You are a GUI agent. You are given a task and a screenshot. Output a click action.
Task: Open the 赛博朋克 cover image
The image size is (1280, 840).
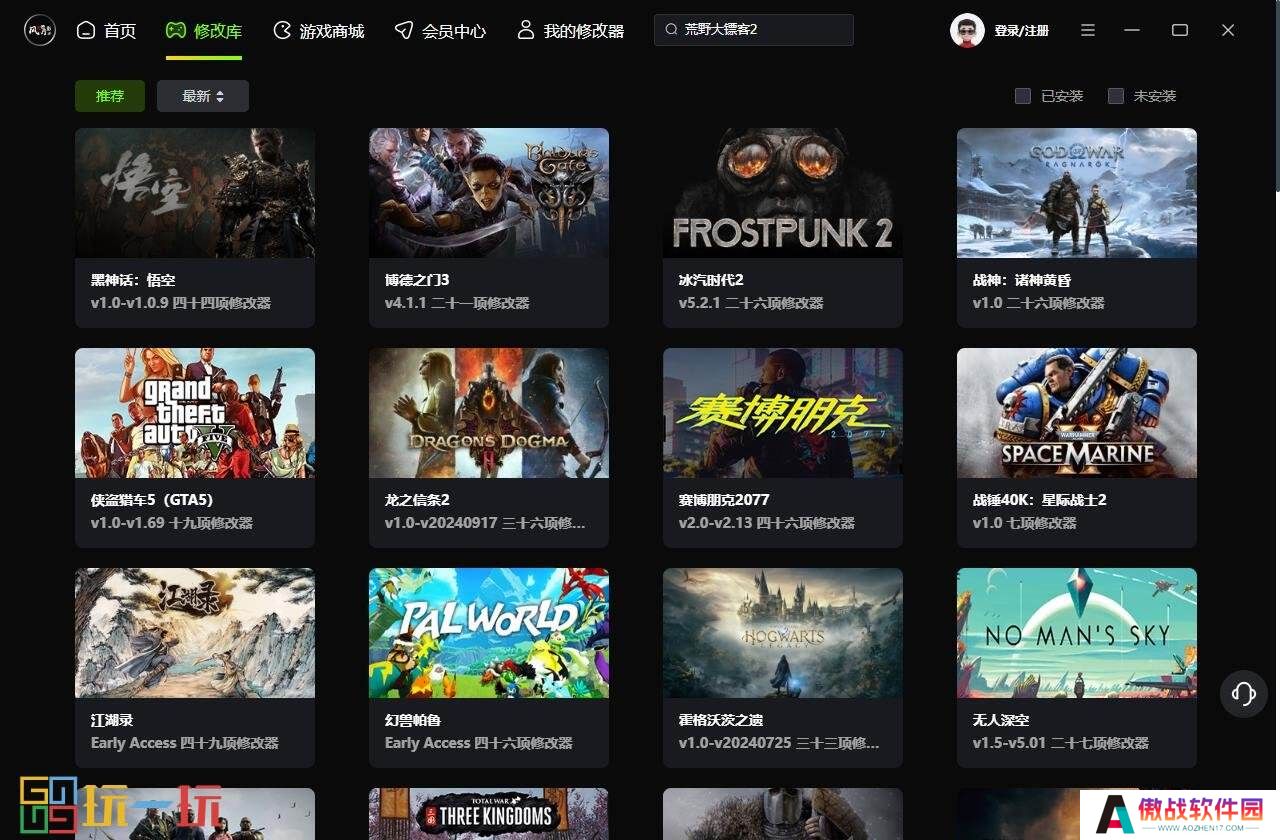[783, 413]
